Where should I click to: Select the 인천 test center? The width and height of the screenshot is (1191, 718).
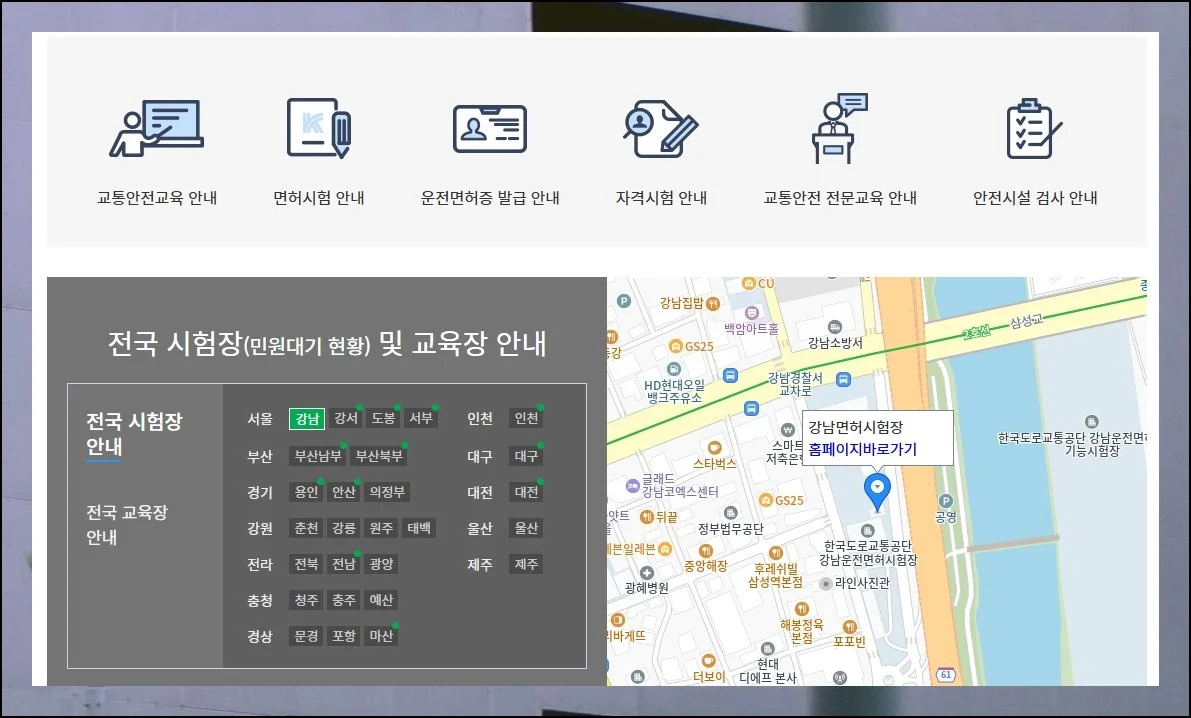(x=526, y=419)
